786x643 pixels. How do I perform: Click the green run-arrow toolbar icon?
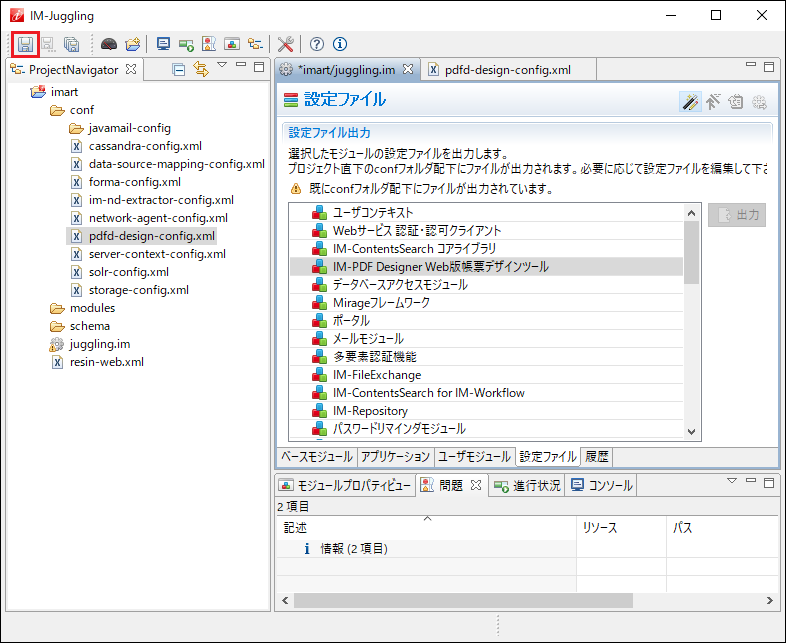pyautogui.click(x=186, y=45)
